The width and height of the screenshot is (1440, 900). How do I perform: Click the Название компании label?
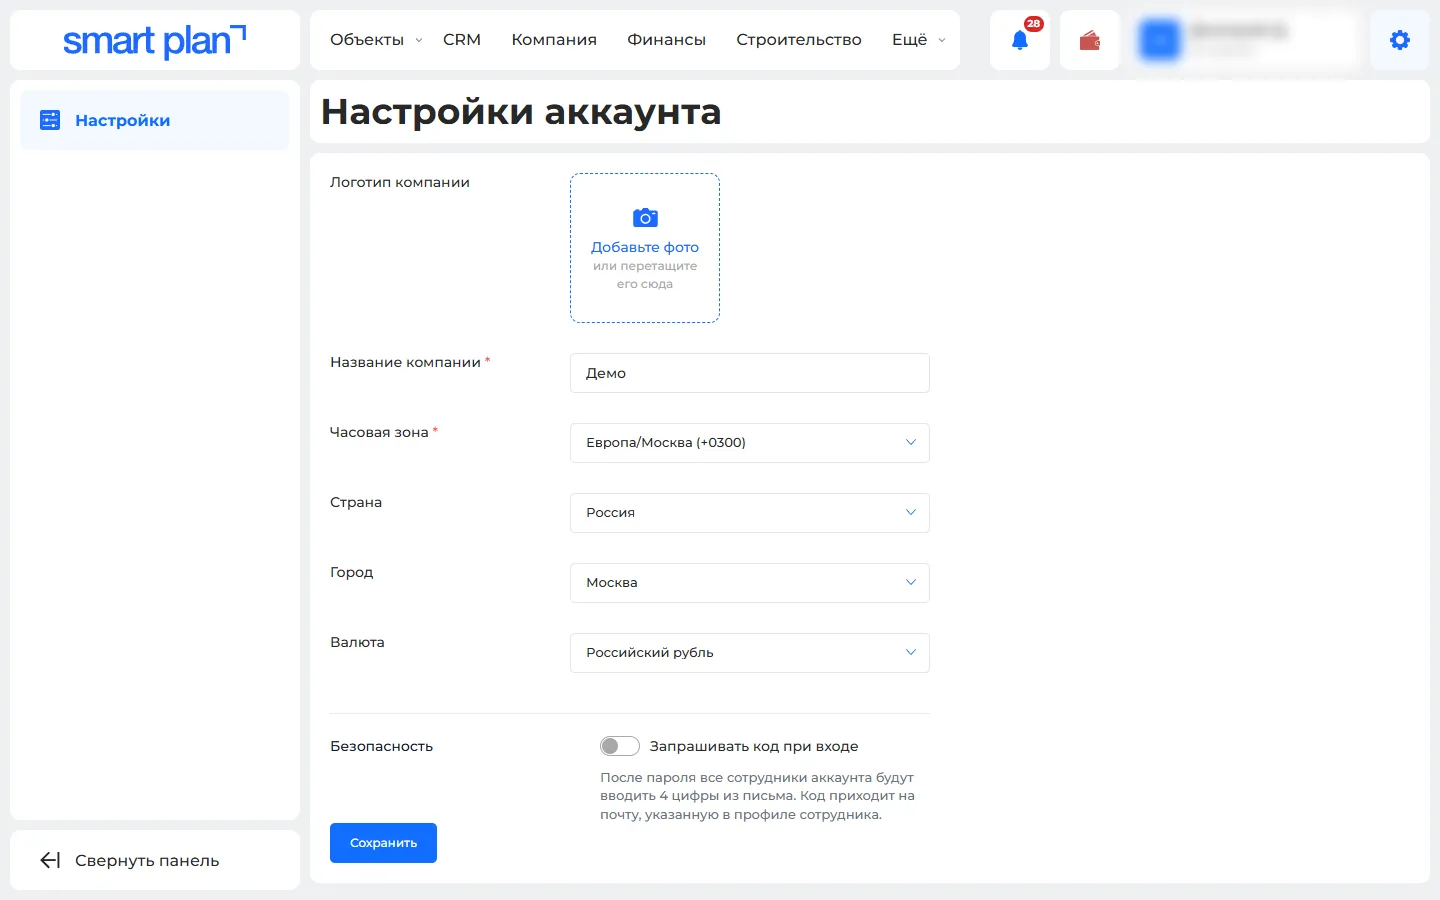[405, 362]
